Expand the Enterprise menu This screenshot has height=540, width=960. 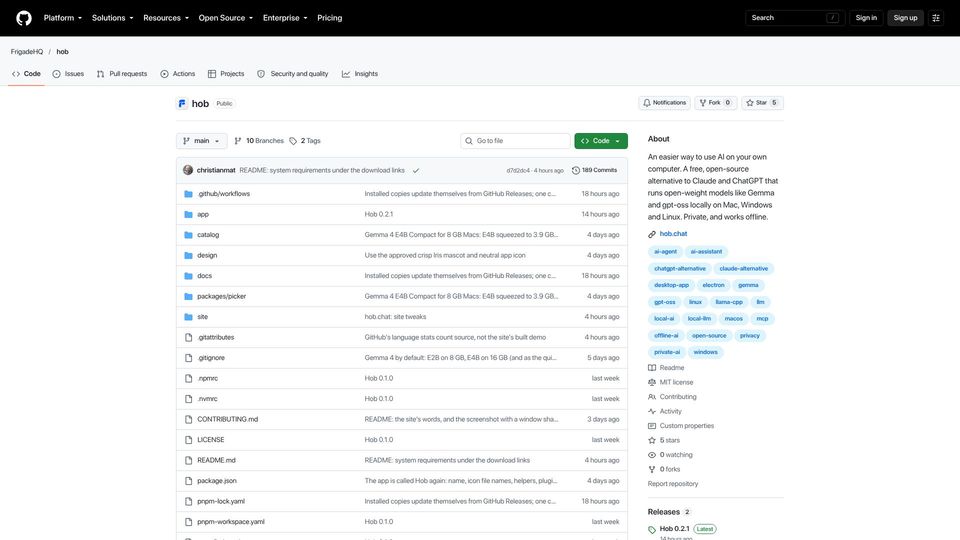pyautogui.click(x=285, y=18)
